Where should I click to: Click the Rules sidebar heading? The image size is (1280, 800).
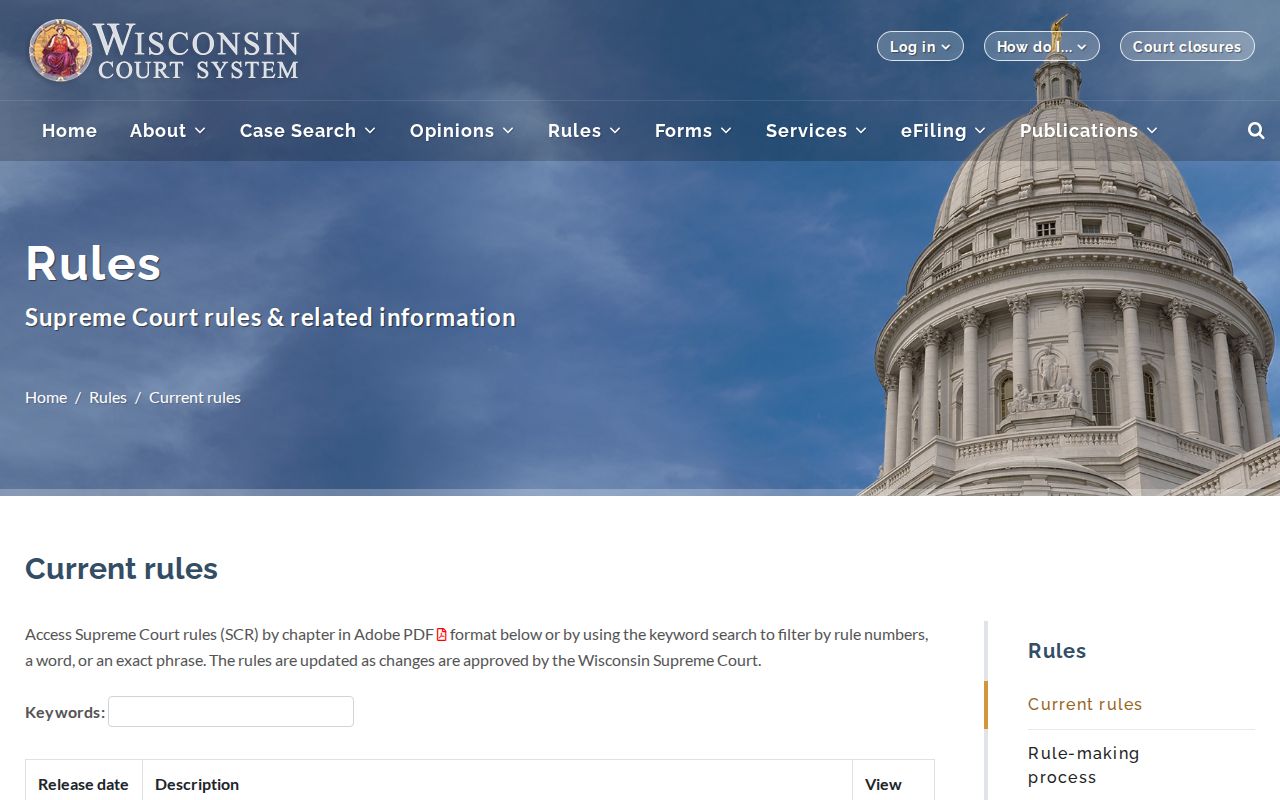pos(1057,651)
